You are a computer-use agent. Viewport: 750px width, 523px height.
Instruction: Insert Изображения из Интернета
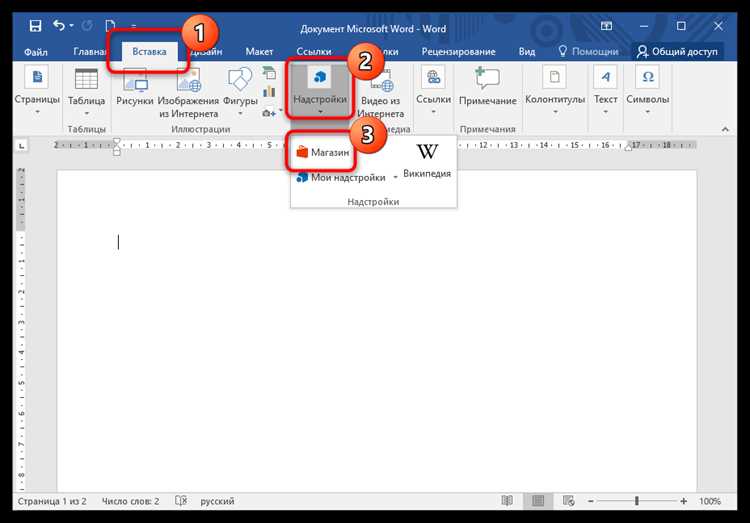coord(188,93)
